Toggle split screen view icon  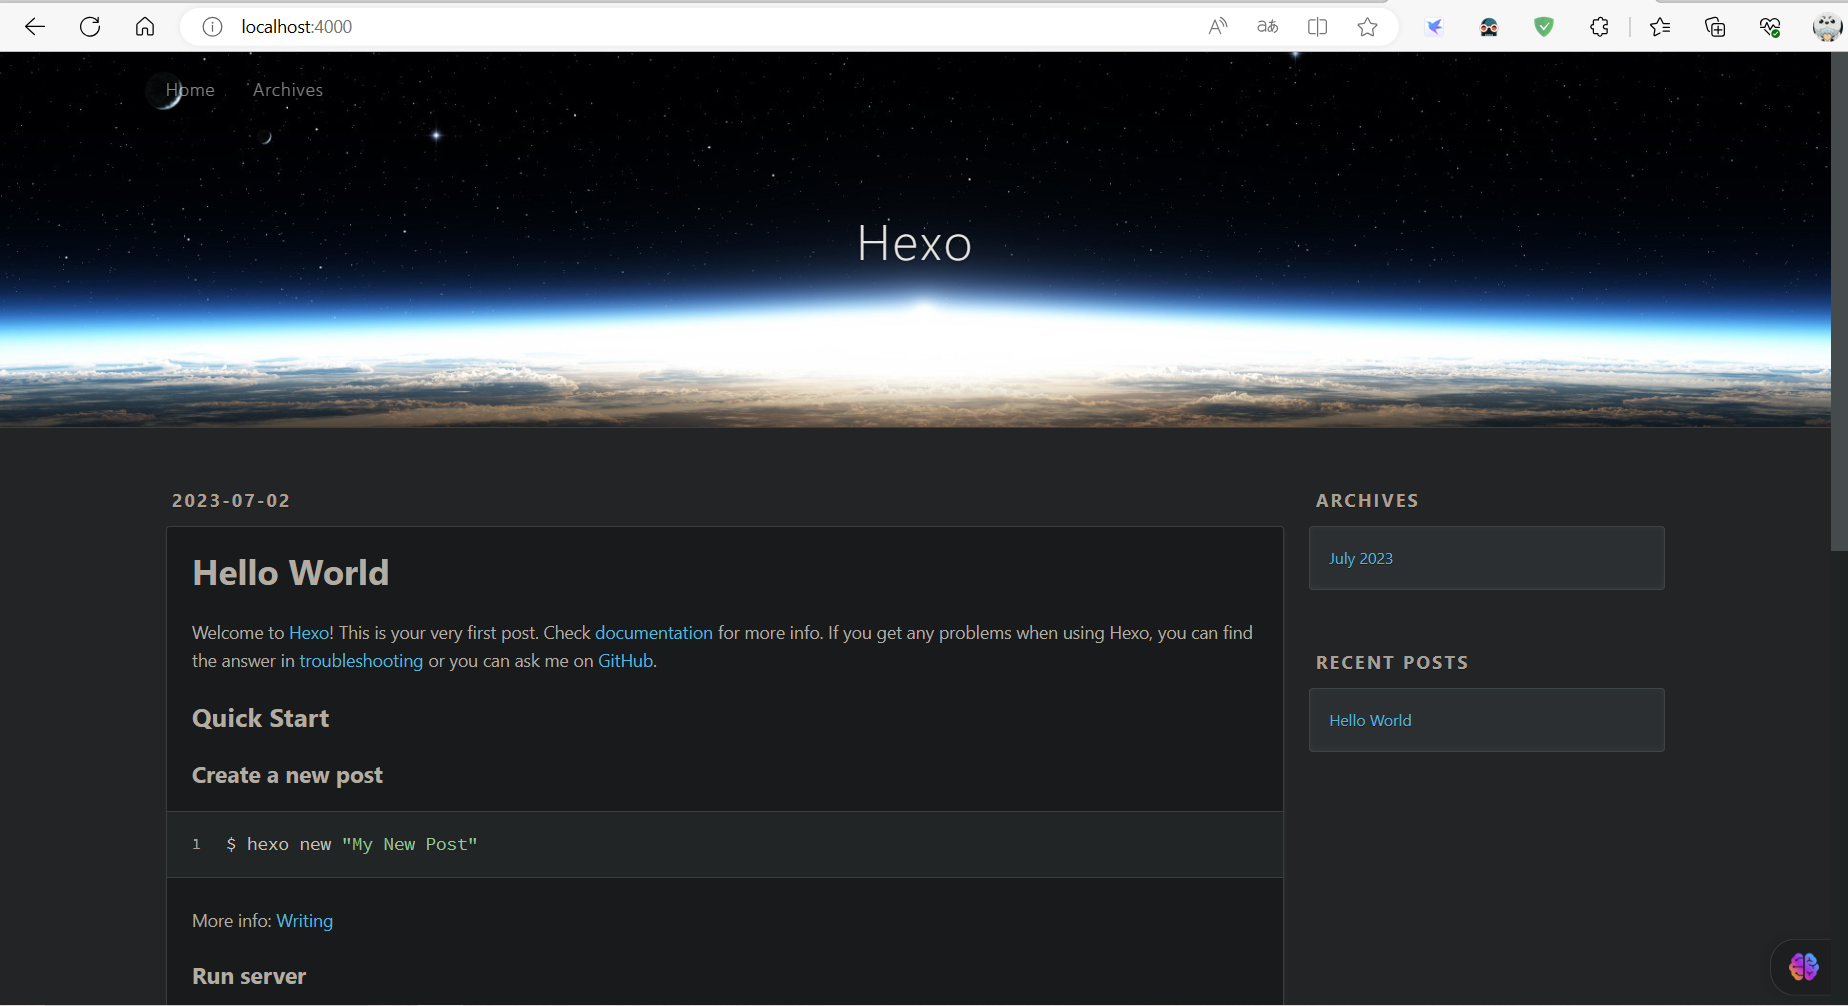click(1317, 27)
